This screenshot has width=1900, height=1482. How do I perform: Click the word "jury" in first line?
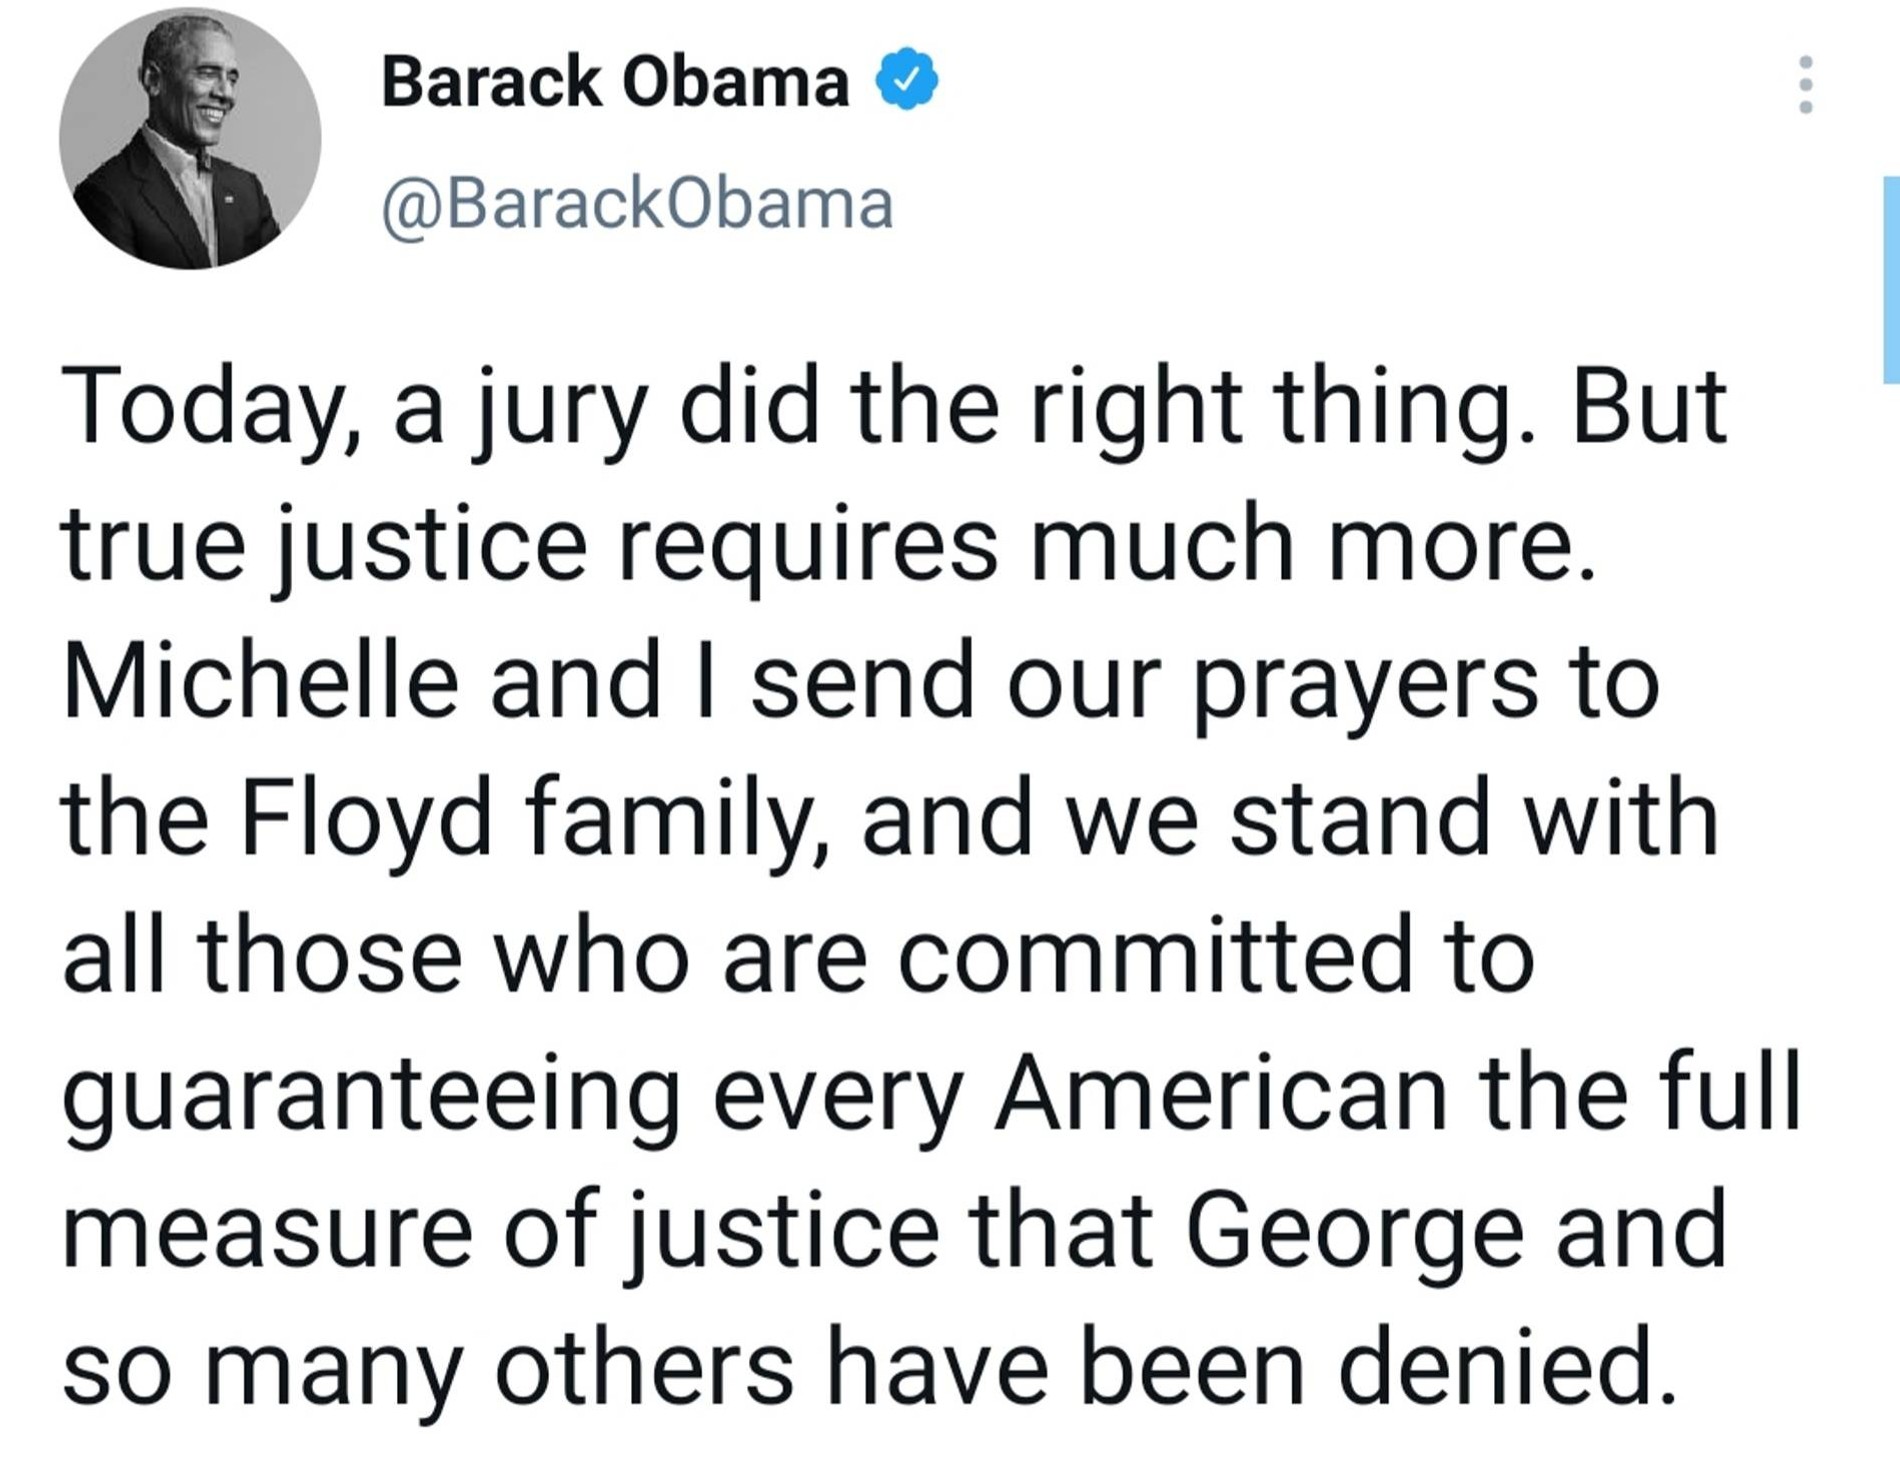(557, 410)
